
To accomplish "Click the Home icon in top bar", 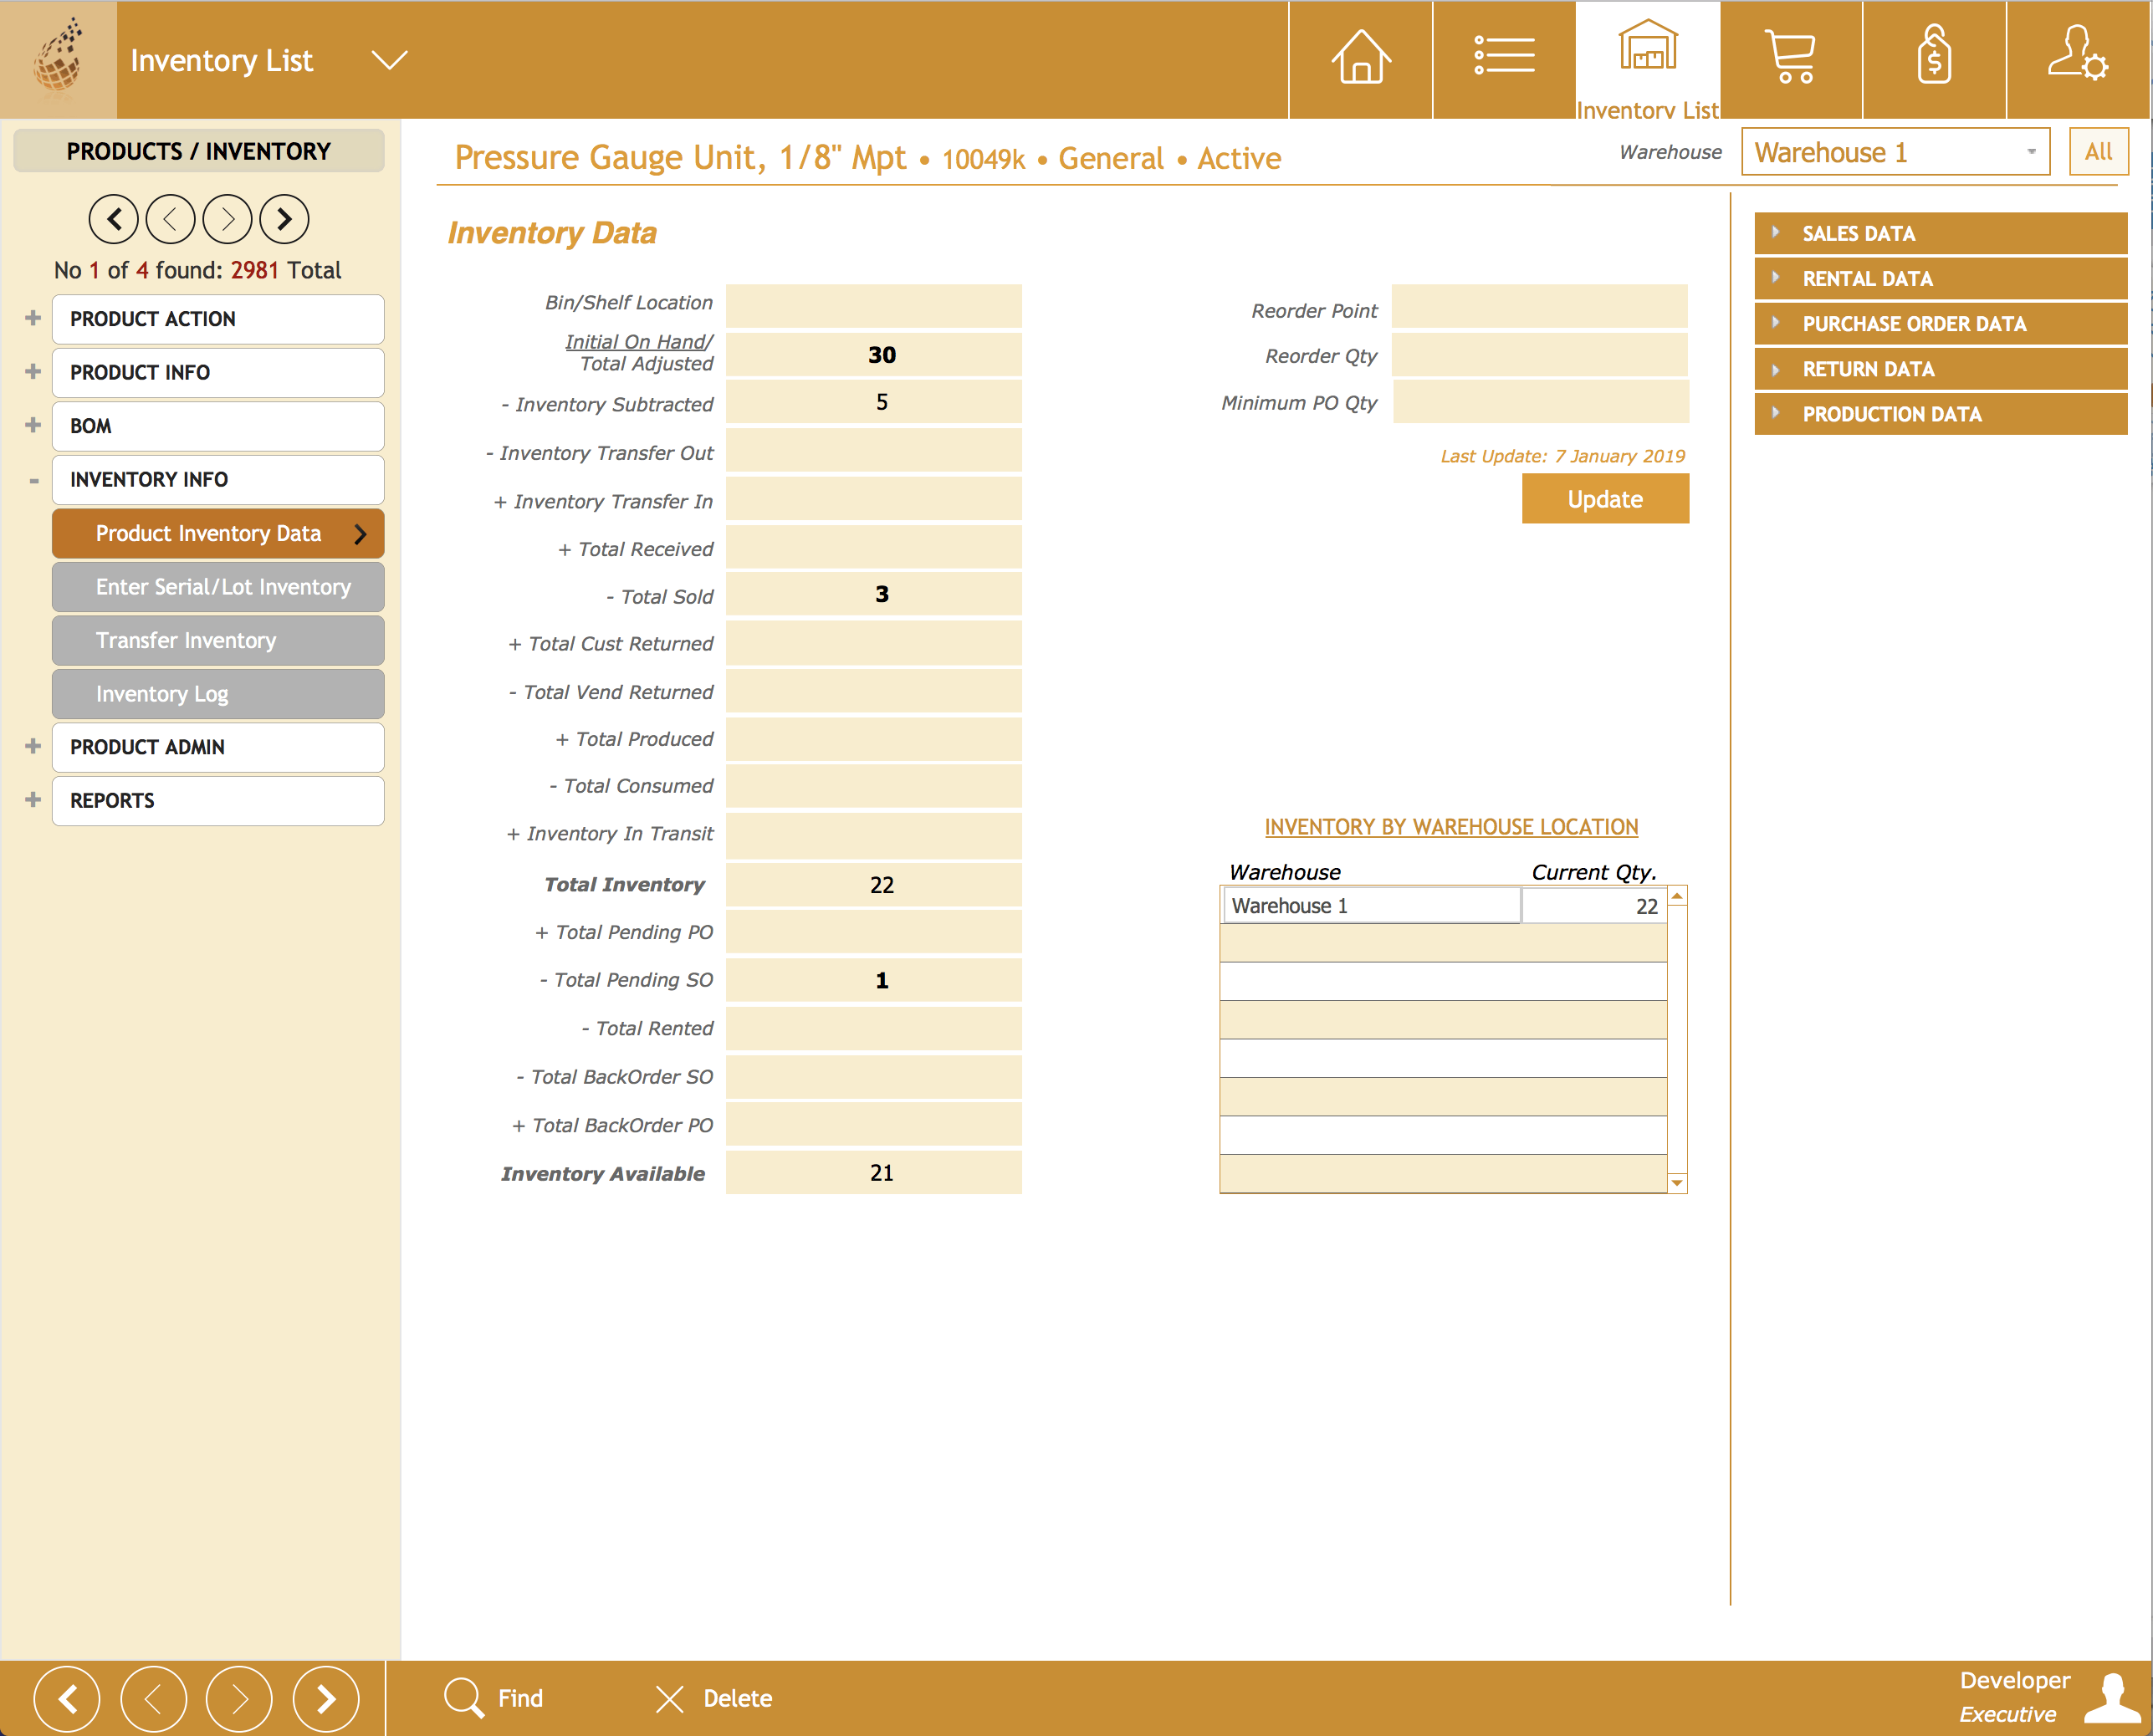I will 1360,57.
